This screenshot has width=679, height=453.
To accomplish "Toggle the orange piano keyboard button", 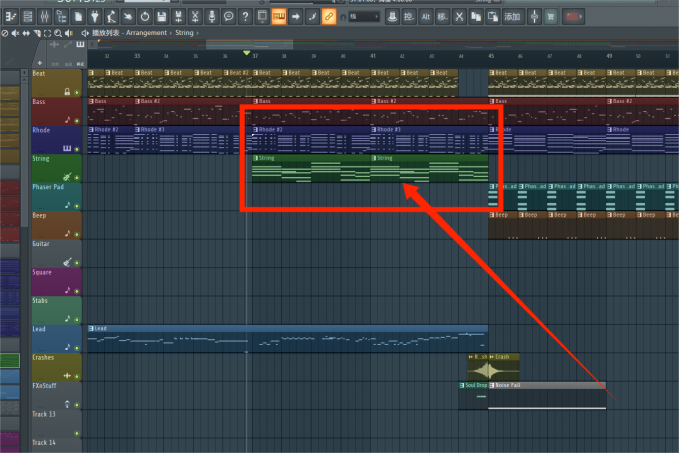I will point(279,17).
